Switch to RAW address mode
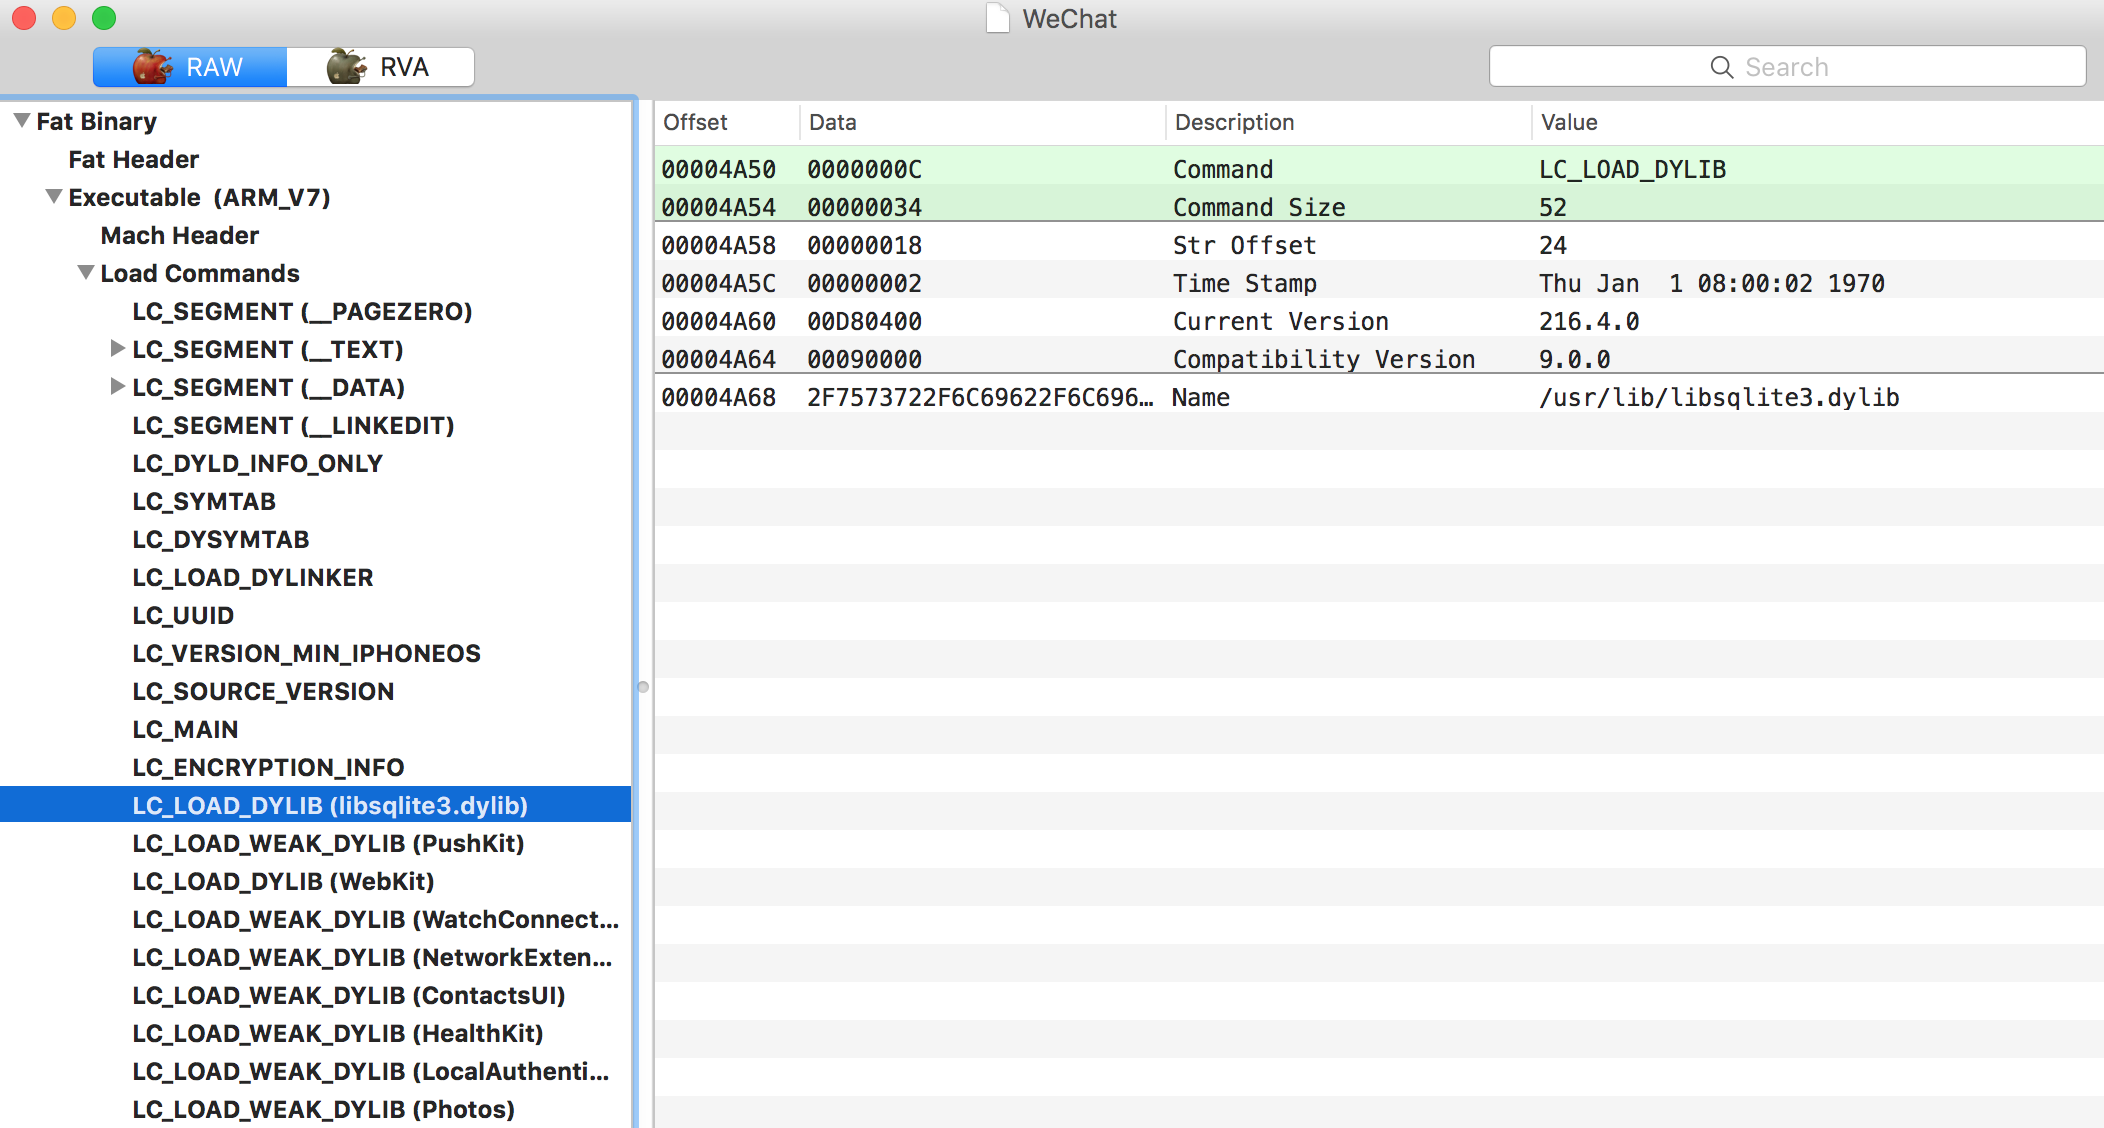Viewport: 2104px width, 1128px height. click(x=190, y=67)
